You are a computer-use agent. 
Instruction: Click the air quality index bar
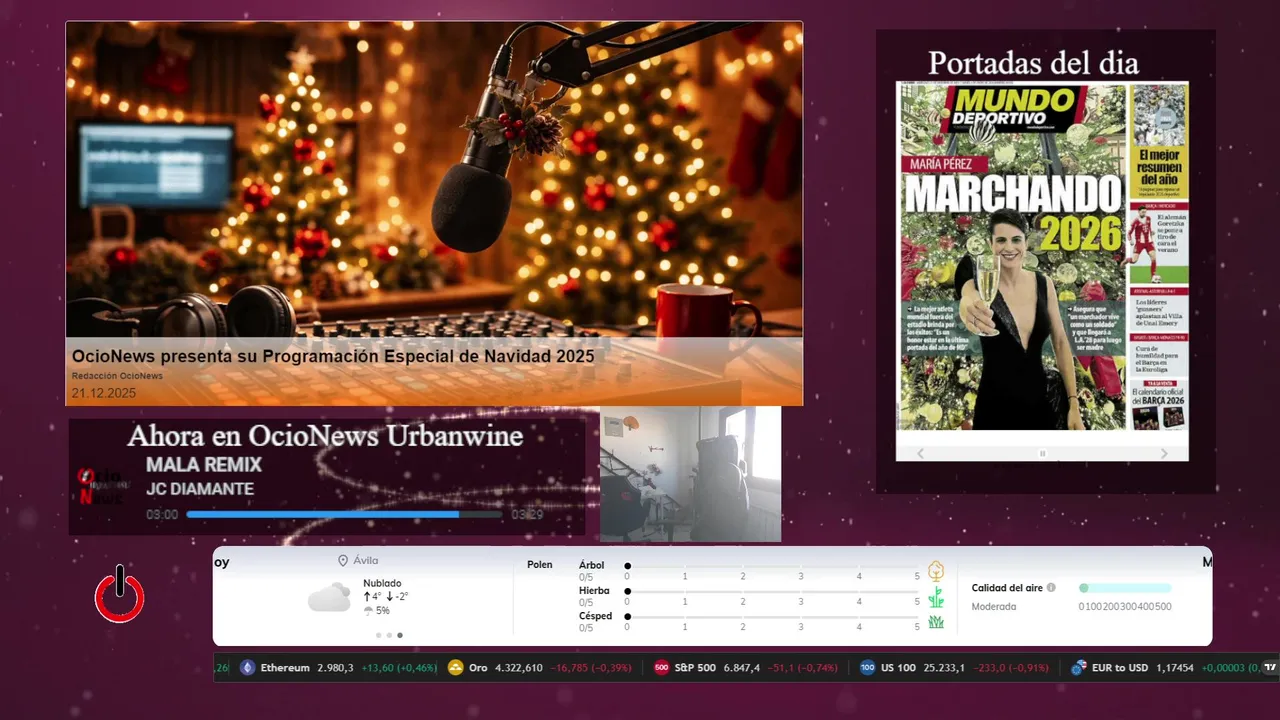pos(1125,588)
